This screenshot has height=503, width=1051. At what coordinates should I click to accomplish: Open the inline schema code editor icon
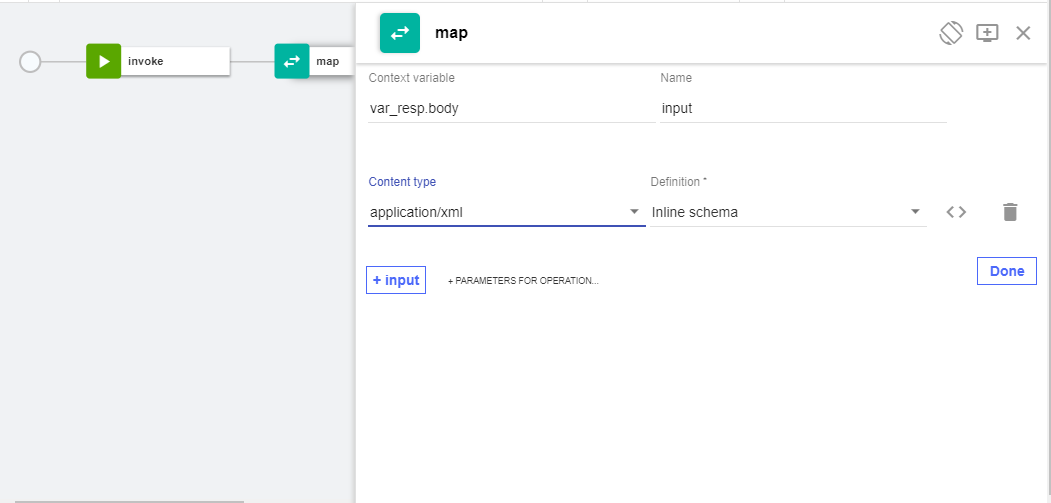[956, 212]
